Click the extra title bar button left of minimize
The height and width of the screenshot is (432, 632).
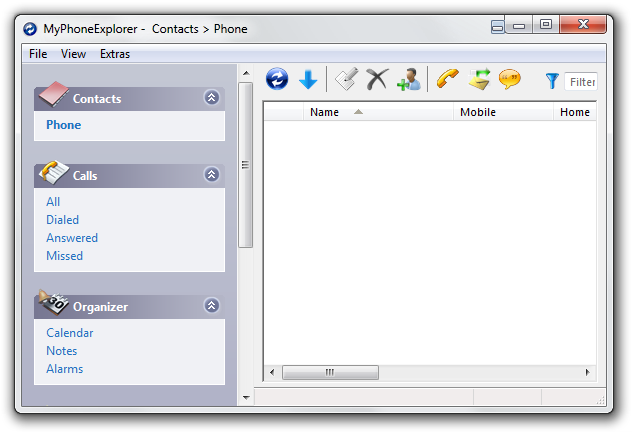pos(498,27)
